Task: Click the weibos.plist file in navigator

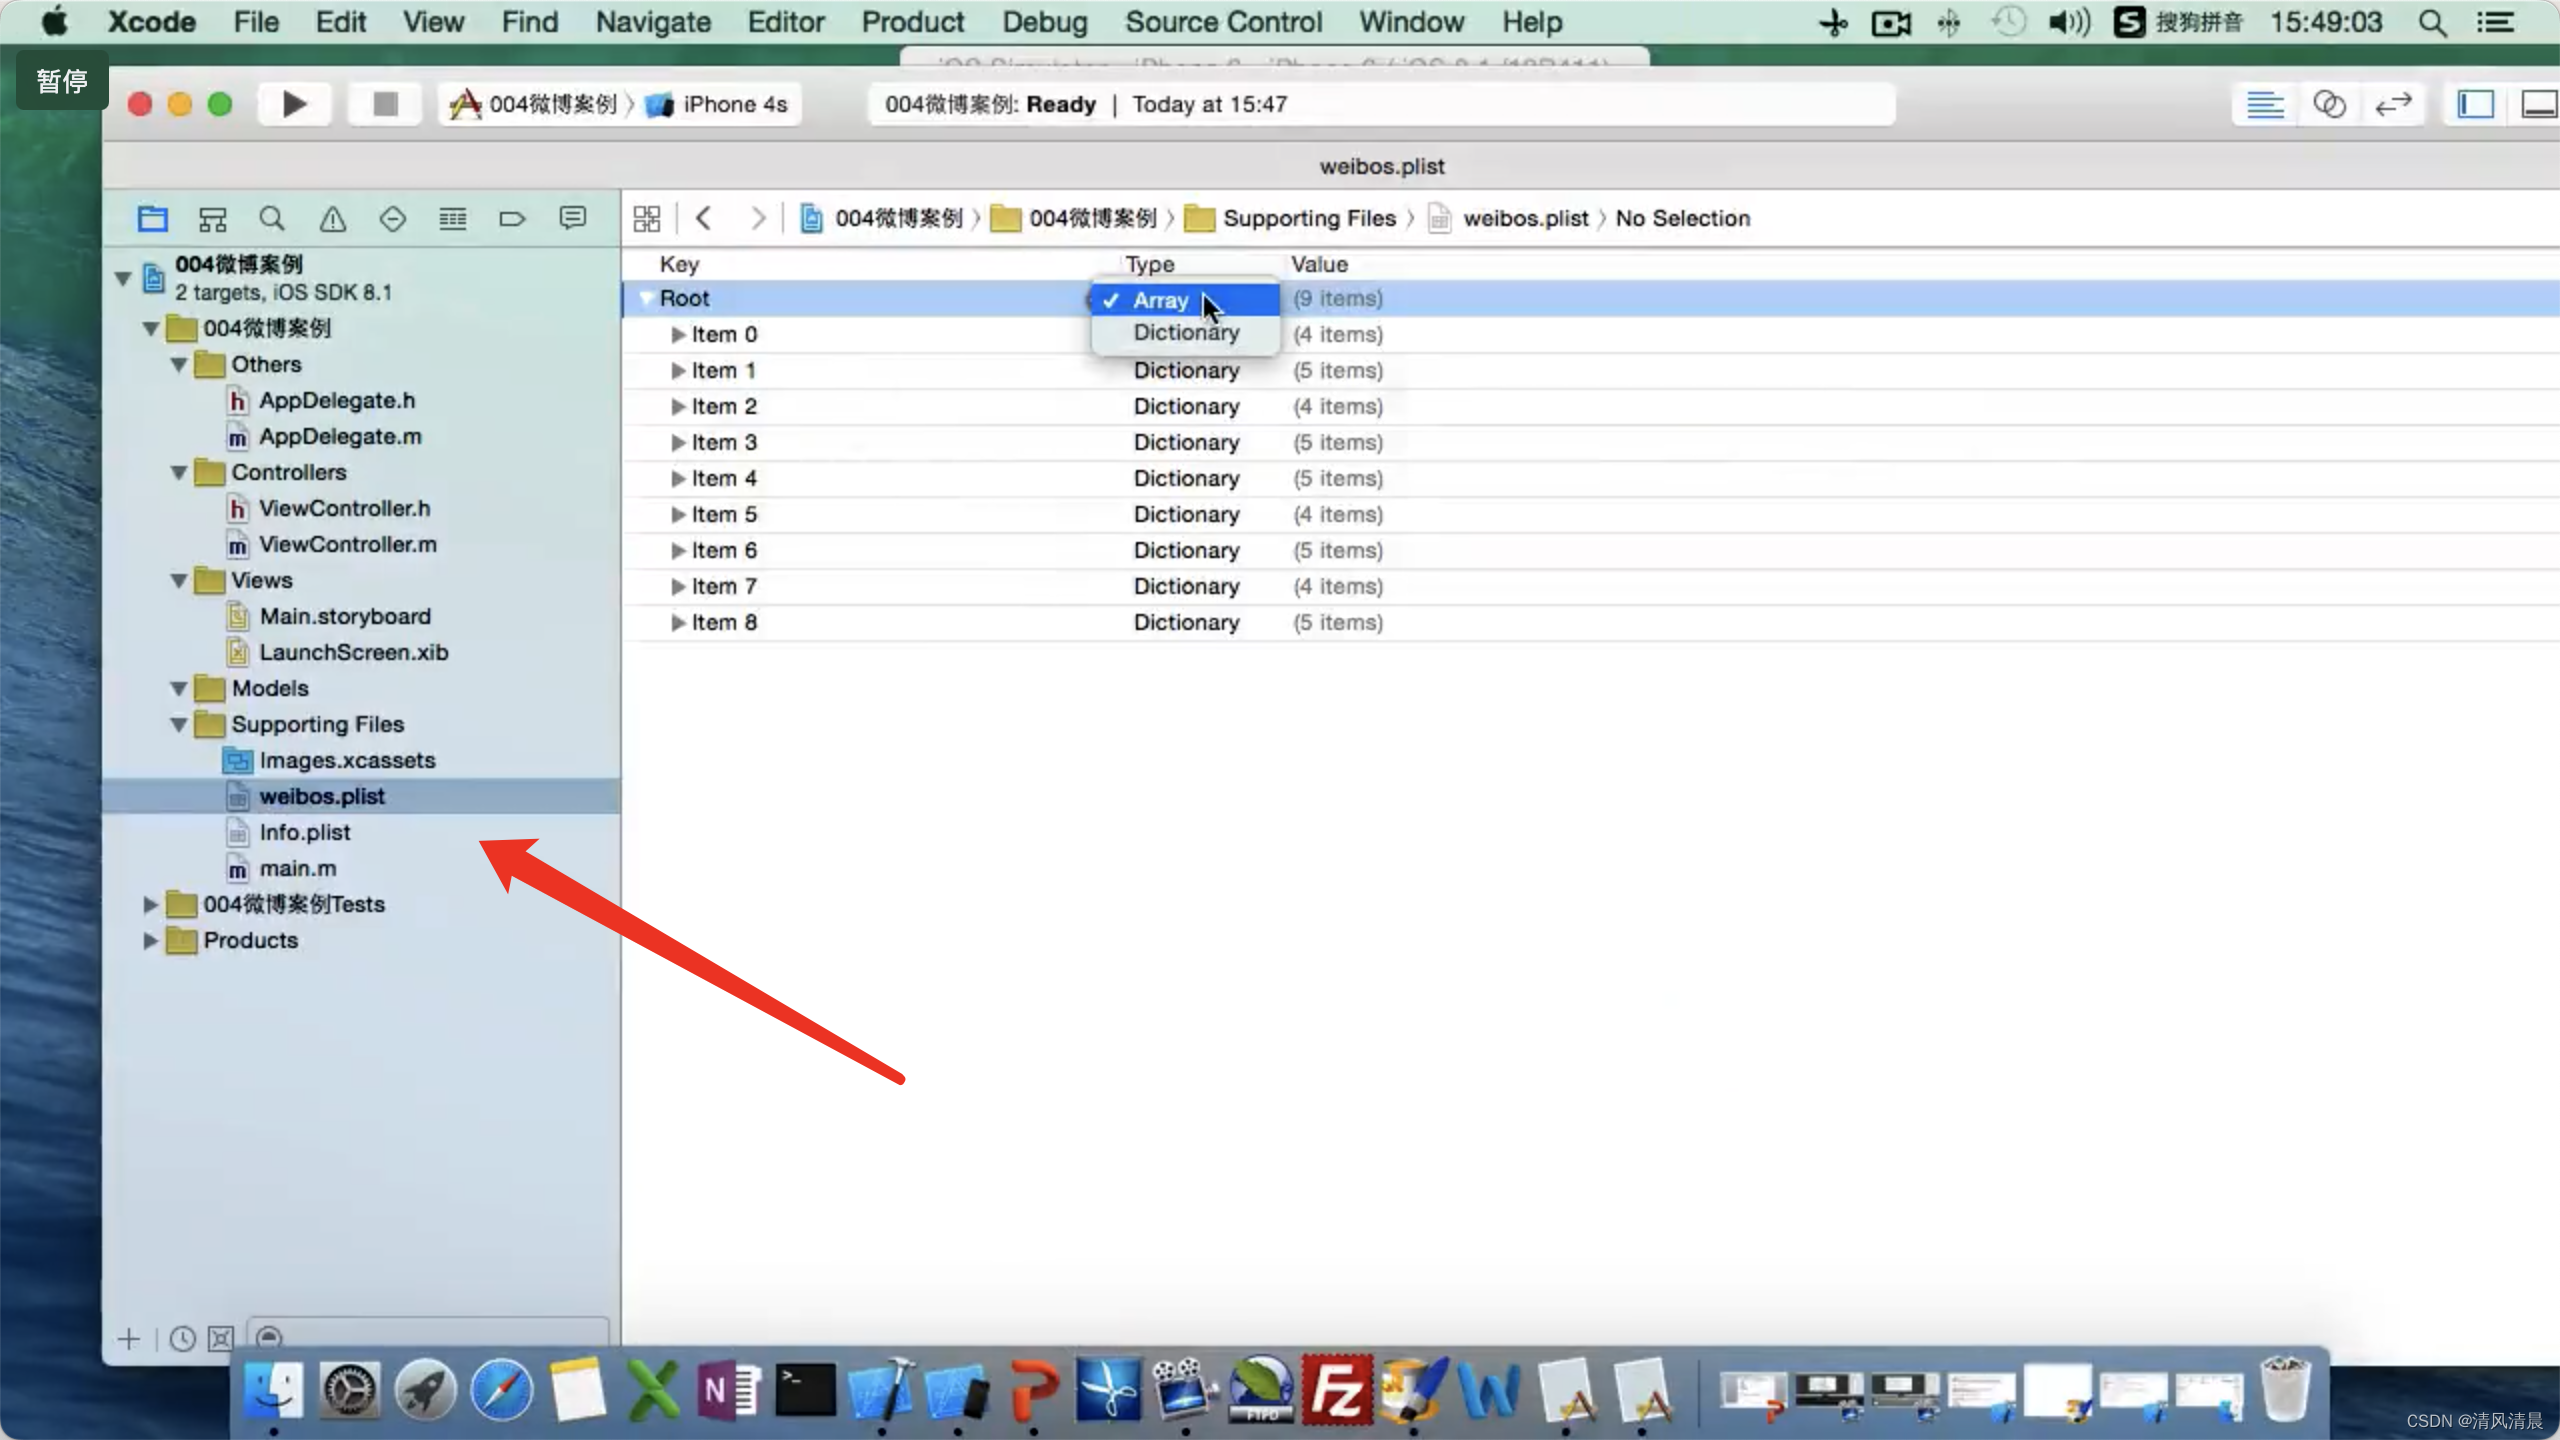Action: [322, 796]
